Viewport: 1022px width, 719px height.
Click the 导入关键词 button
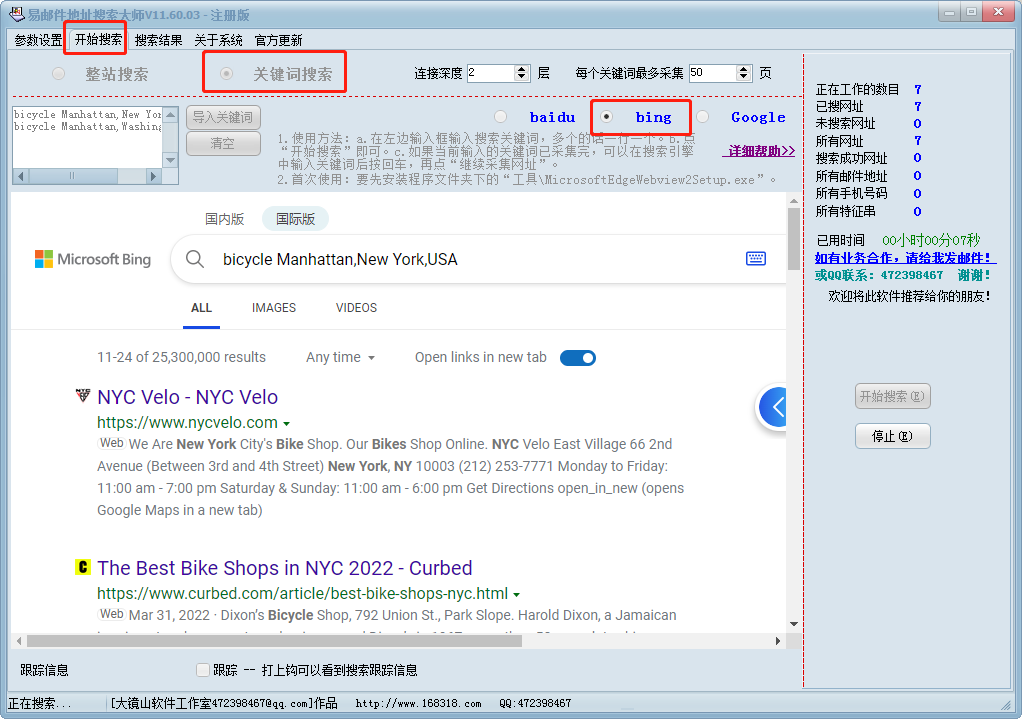tap(223, 117)
